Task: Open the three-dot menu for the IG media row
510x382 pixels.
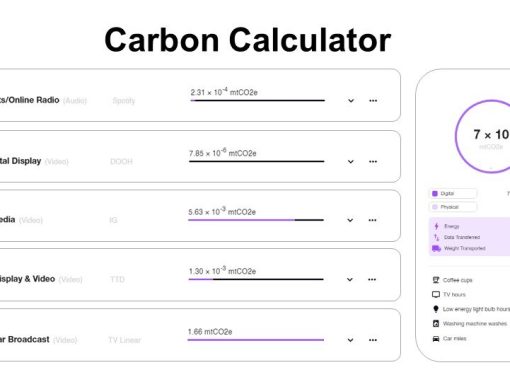Action: click(372, 220)
